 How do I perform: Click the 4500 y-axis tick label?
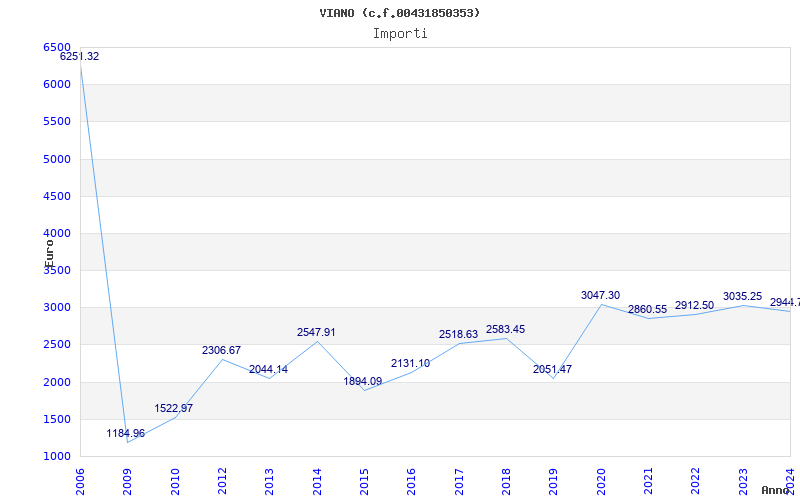57,196
